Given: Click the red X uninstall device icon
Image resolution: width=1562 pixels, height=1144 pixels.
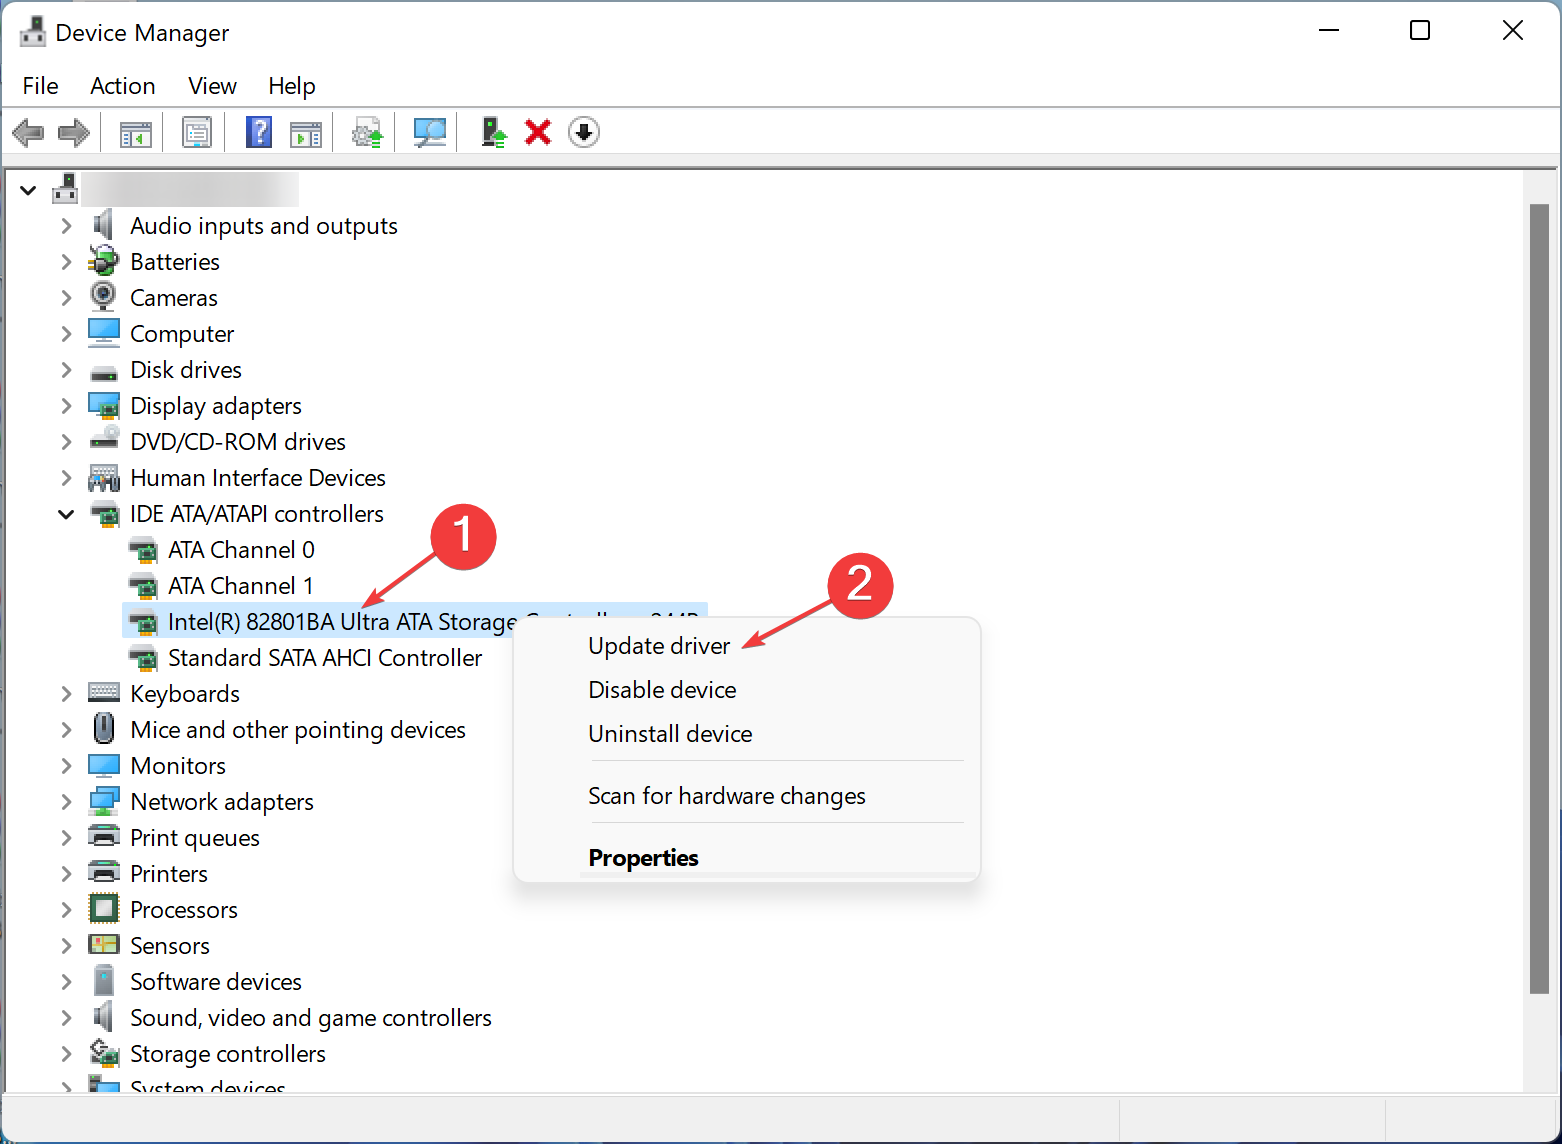Looking at the screenshot, I should click(538, 132).
